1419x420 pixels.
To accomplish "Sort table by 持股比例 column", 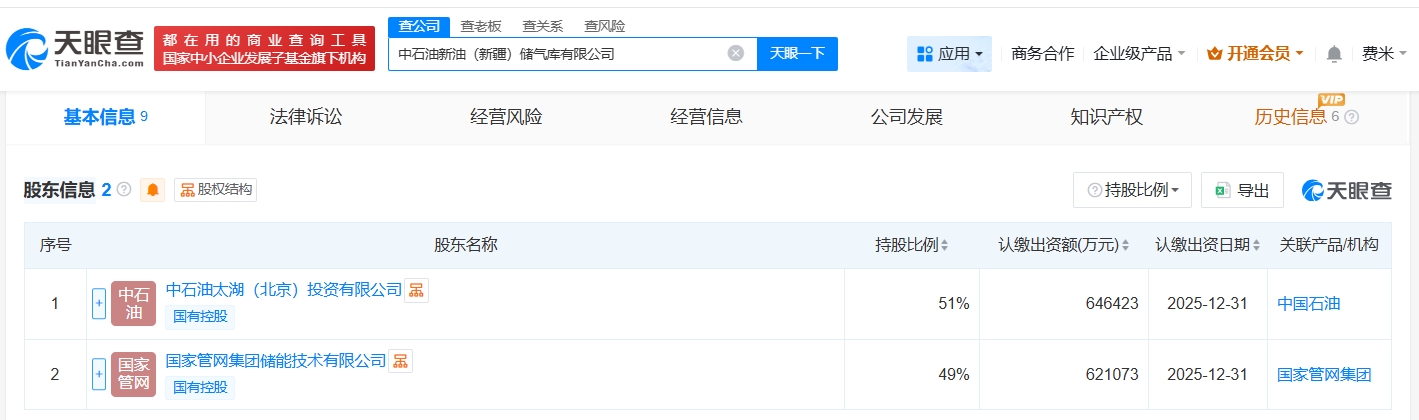I will point(911,245).
